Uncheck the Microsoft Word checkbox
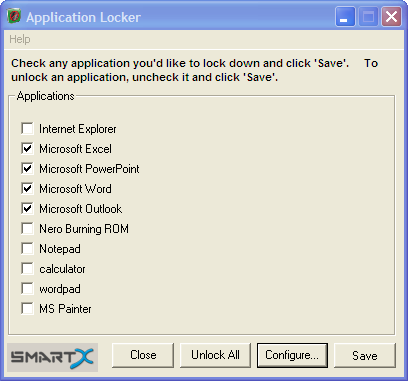Image resolution: width=408 pixels, height=381 pixels. tap(27, 188)
